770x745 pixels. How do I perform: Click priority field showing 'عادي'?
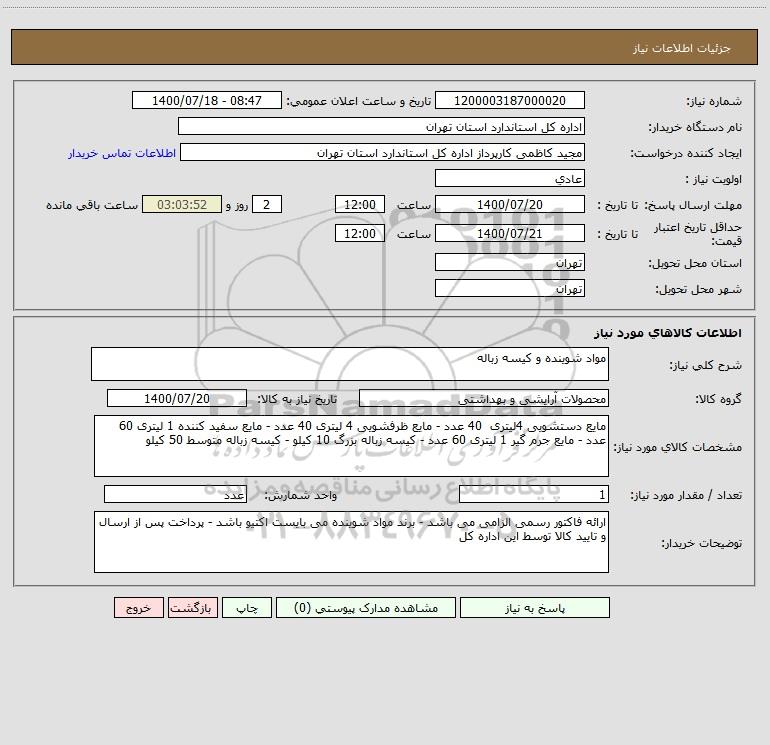tap(510, 178)
